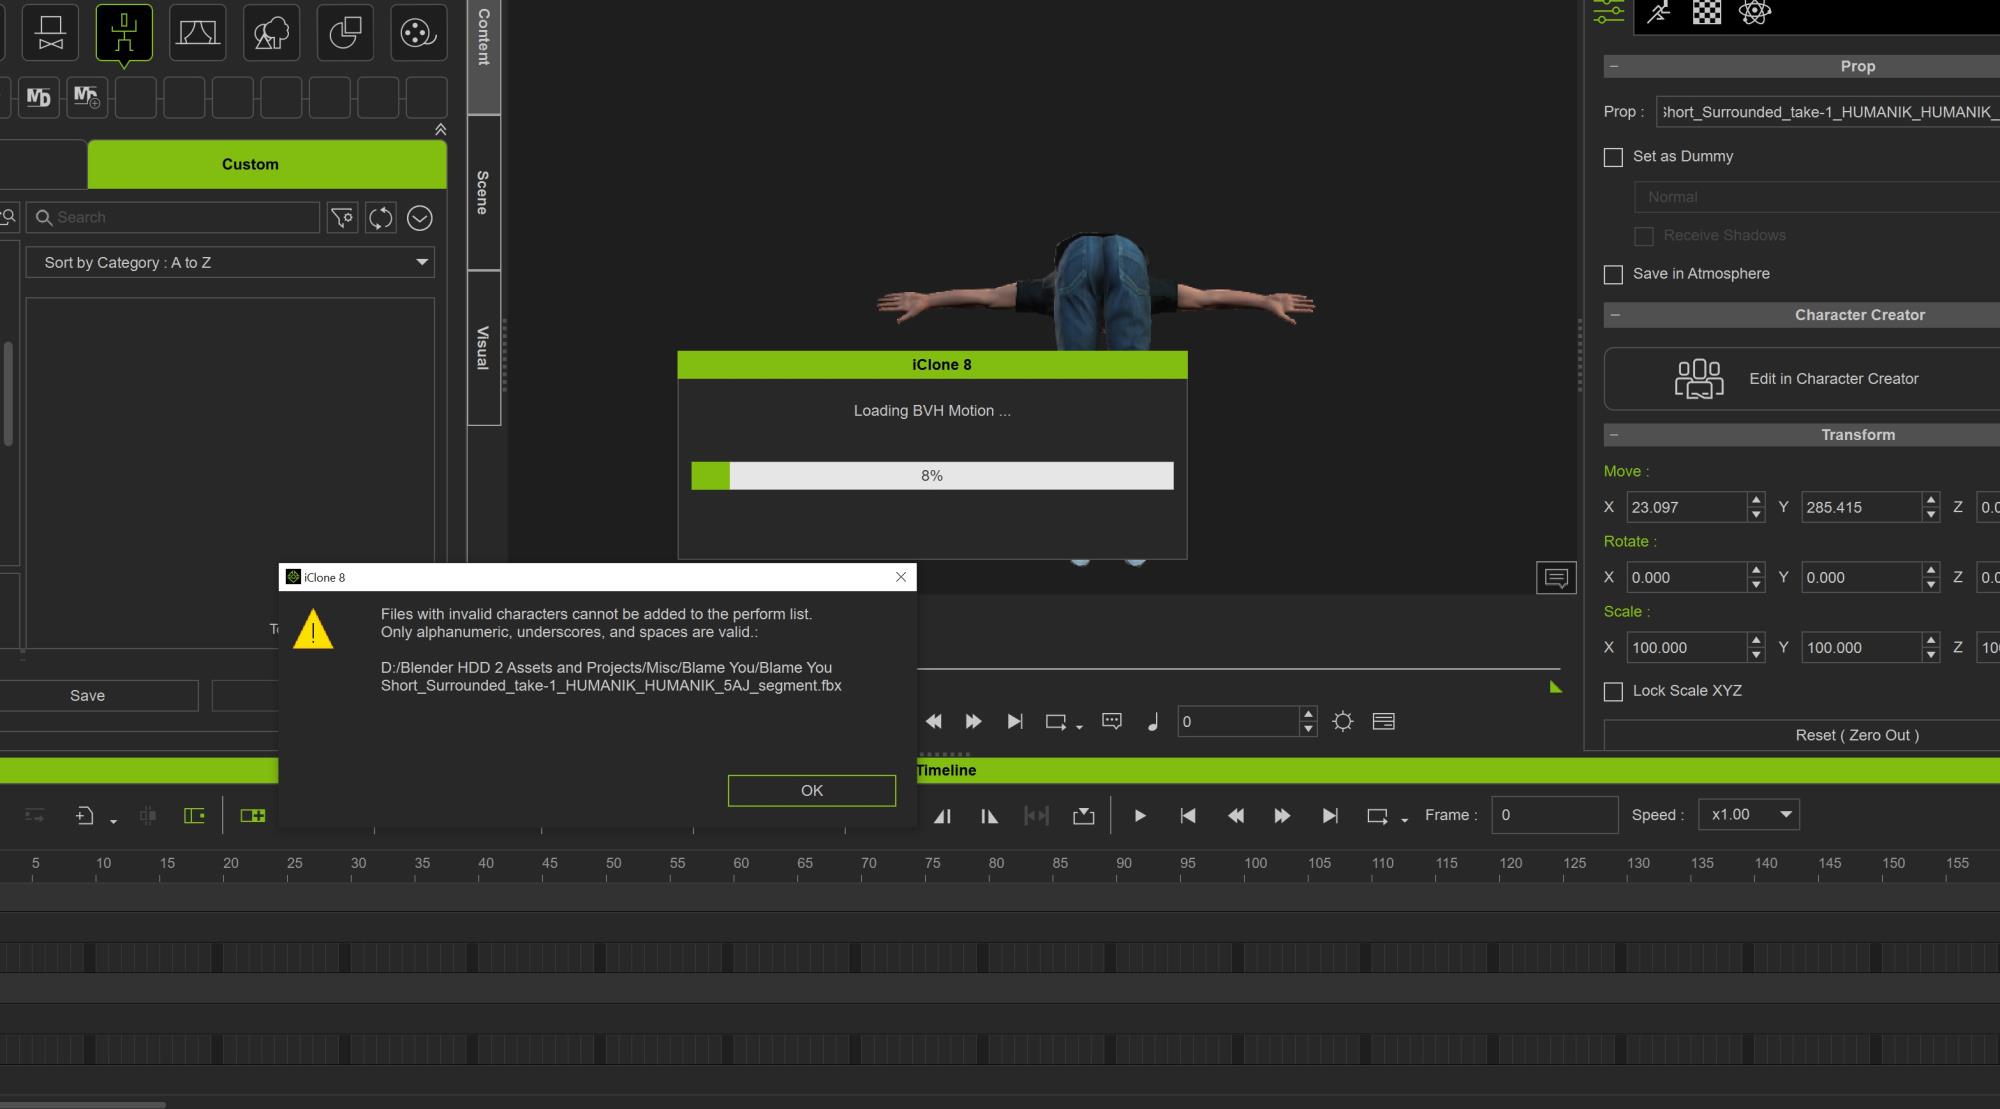Increase Move X value with stepper
This screenshot has height=1109, width=2000.
(x=1756, y=500)
